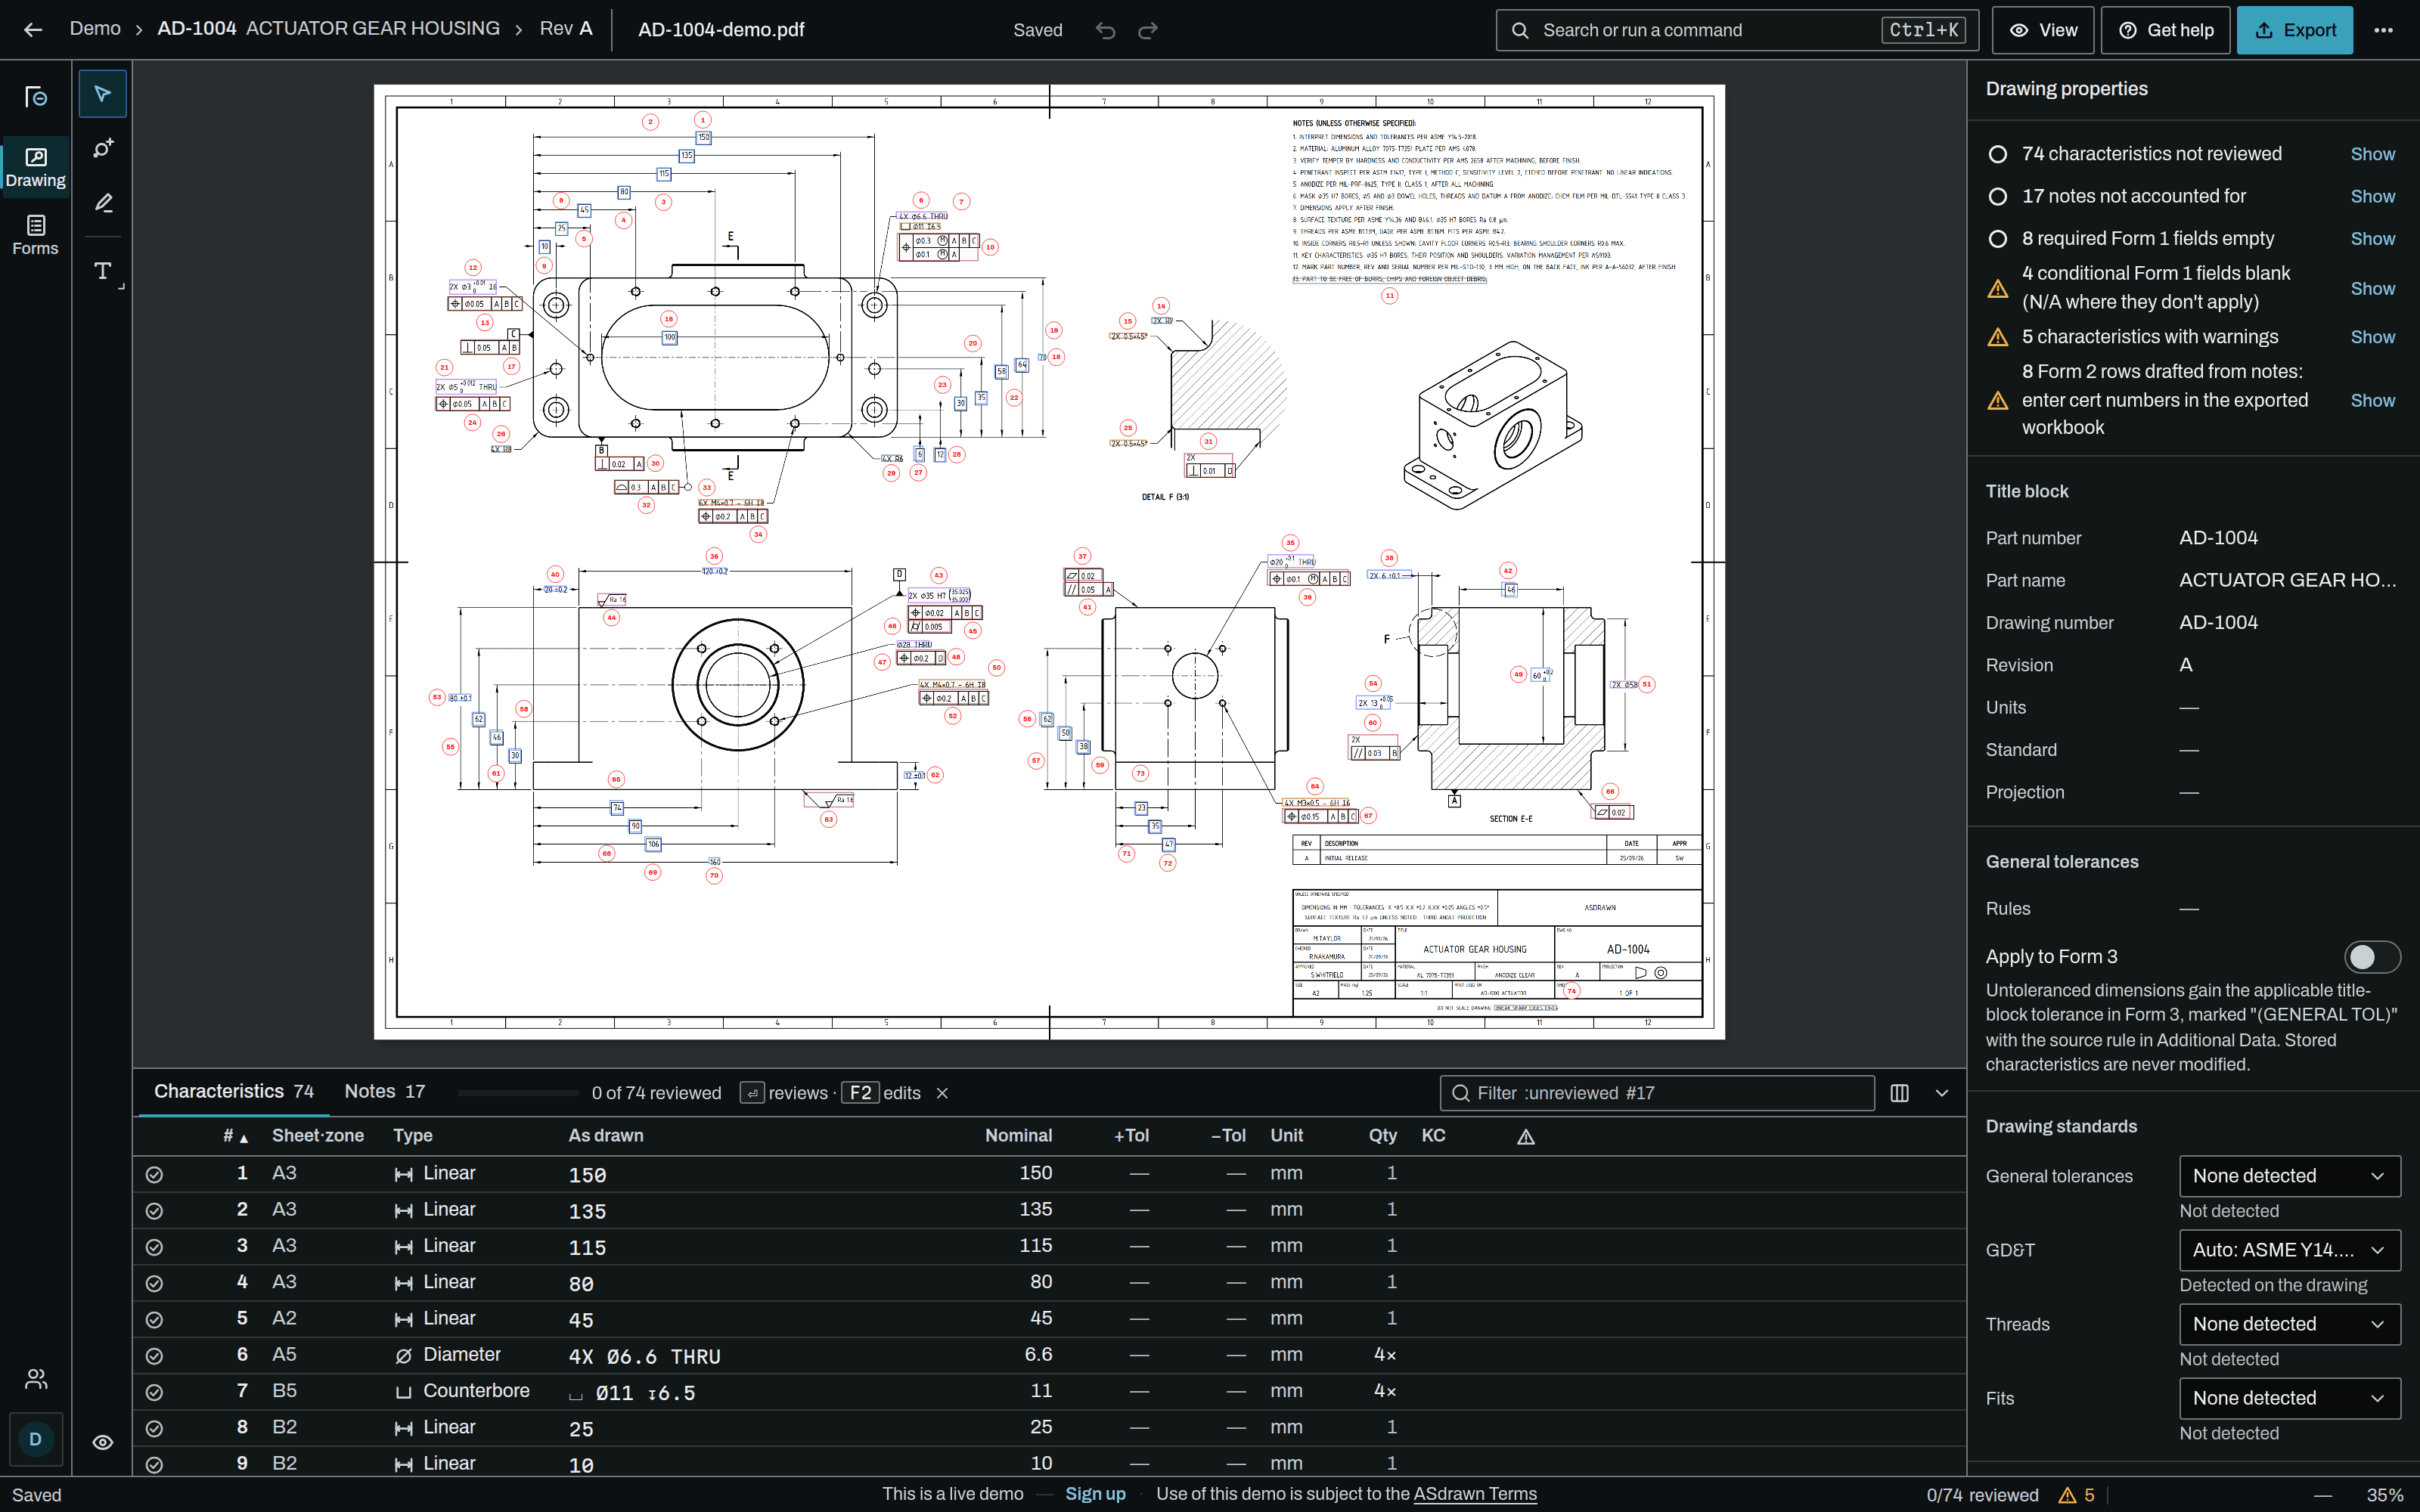Click status bar warnings count 5

pyautogui.click(x=2077, y=1495)
